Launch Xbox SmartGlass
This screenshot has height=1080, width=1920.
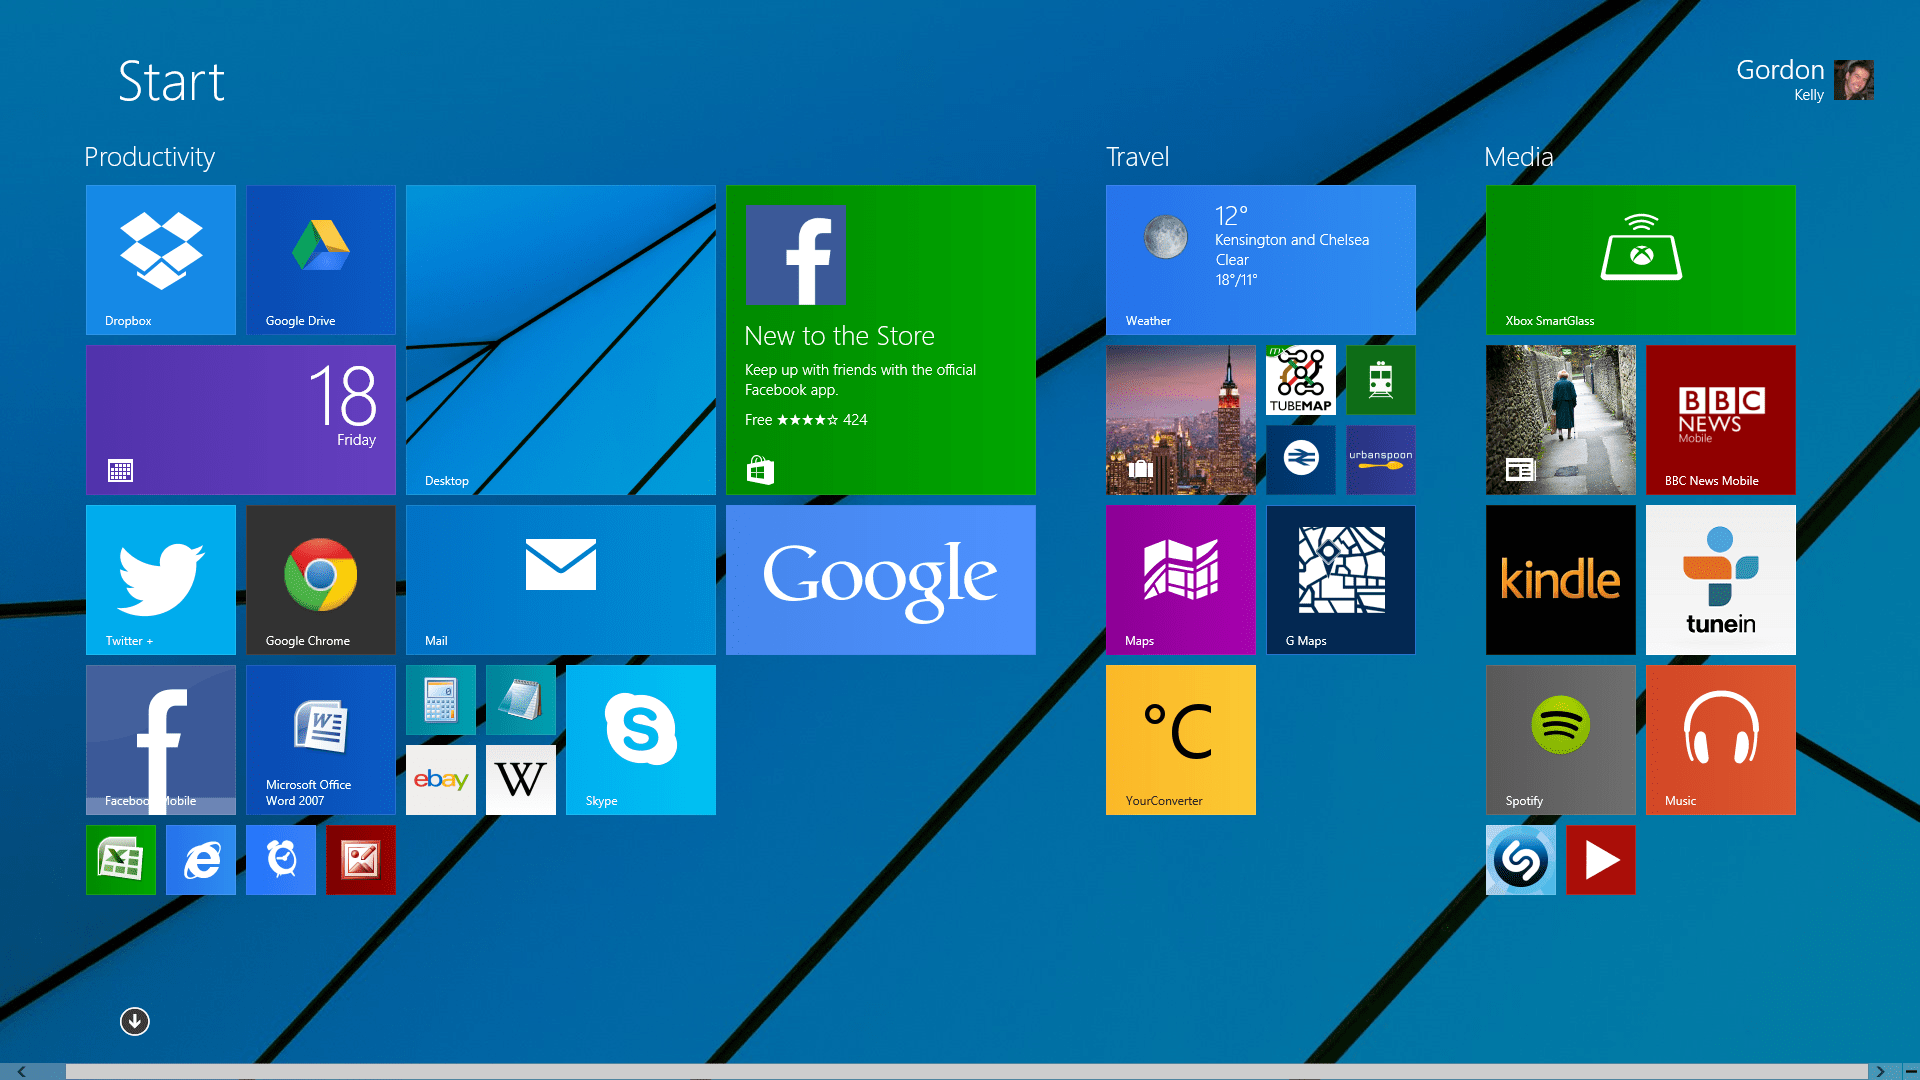(1639, 259)
